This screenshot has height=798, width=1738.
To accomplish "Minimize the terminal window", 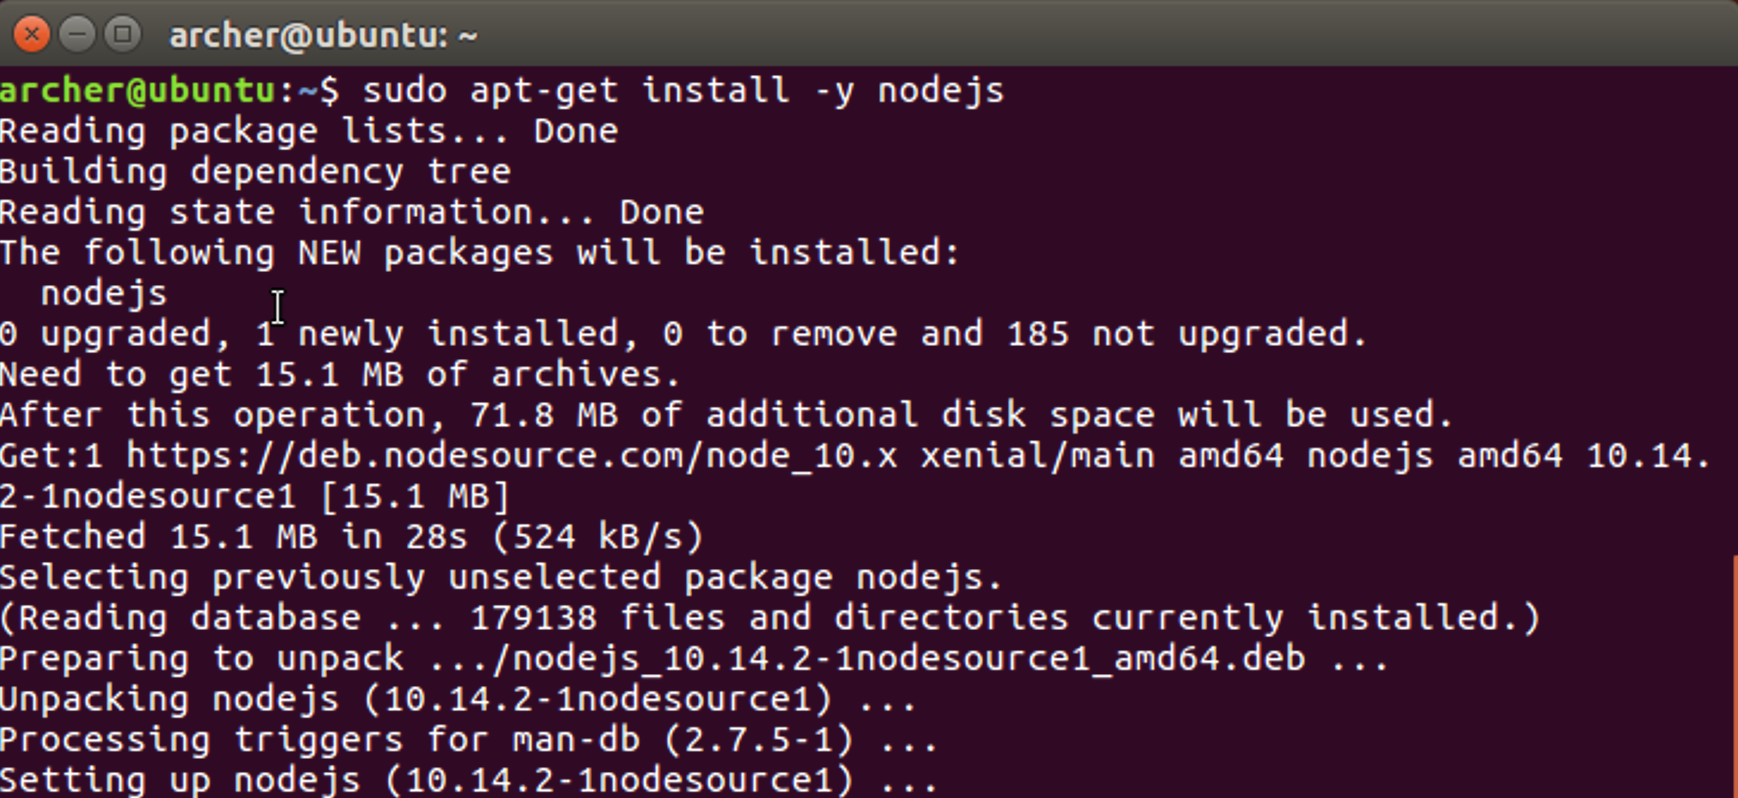I will (x=77, y=35).
